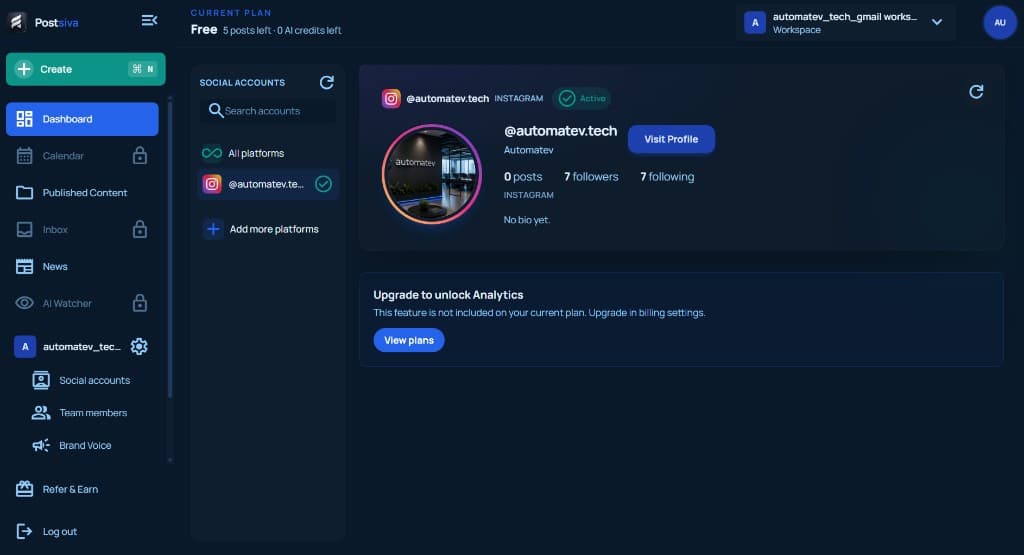
Task: Click the Brand Voice megaphone icon
Action: pyautogui.click(x=41, y=445)
